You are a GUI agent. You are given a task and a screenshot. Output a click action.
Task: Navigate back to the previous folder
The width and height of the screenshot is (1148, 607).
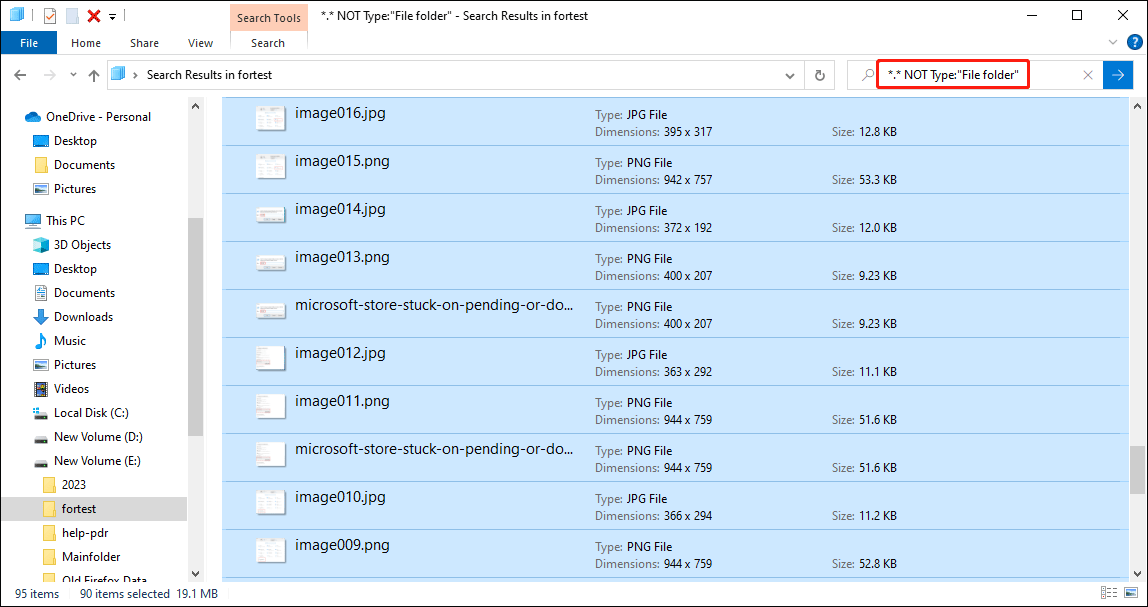(20, 74)
